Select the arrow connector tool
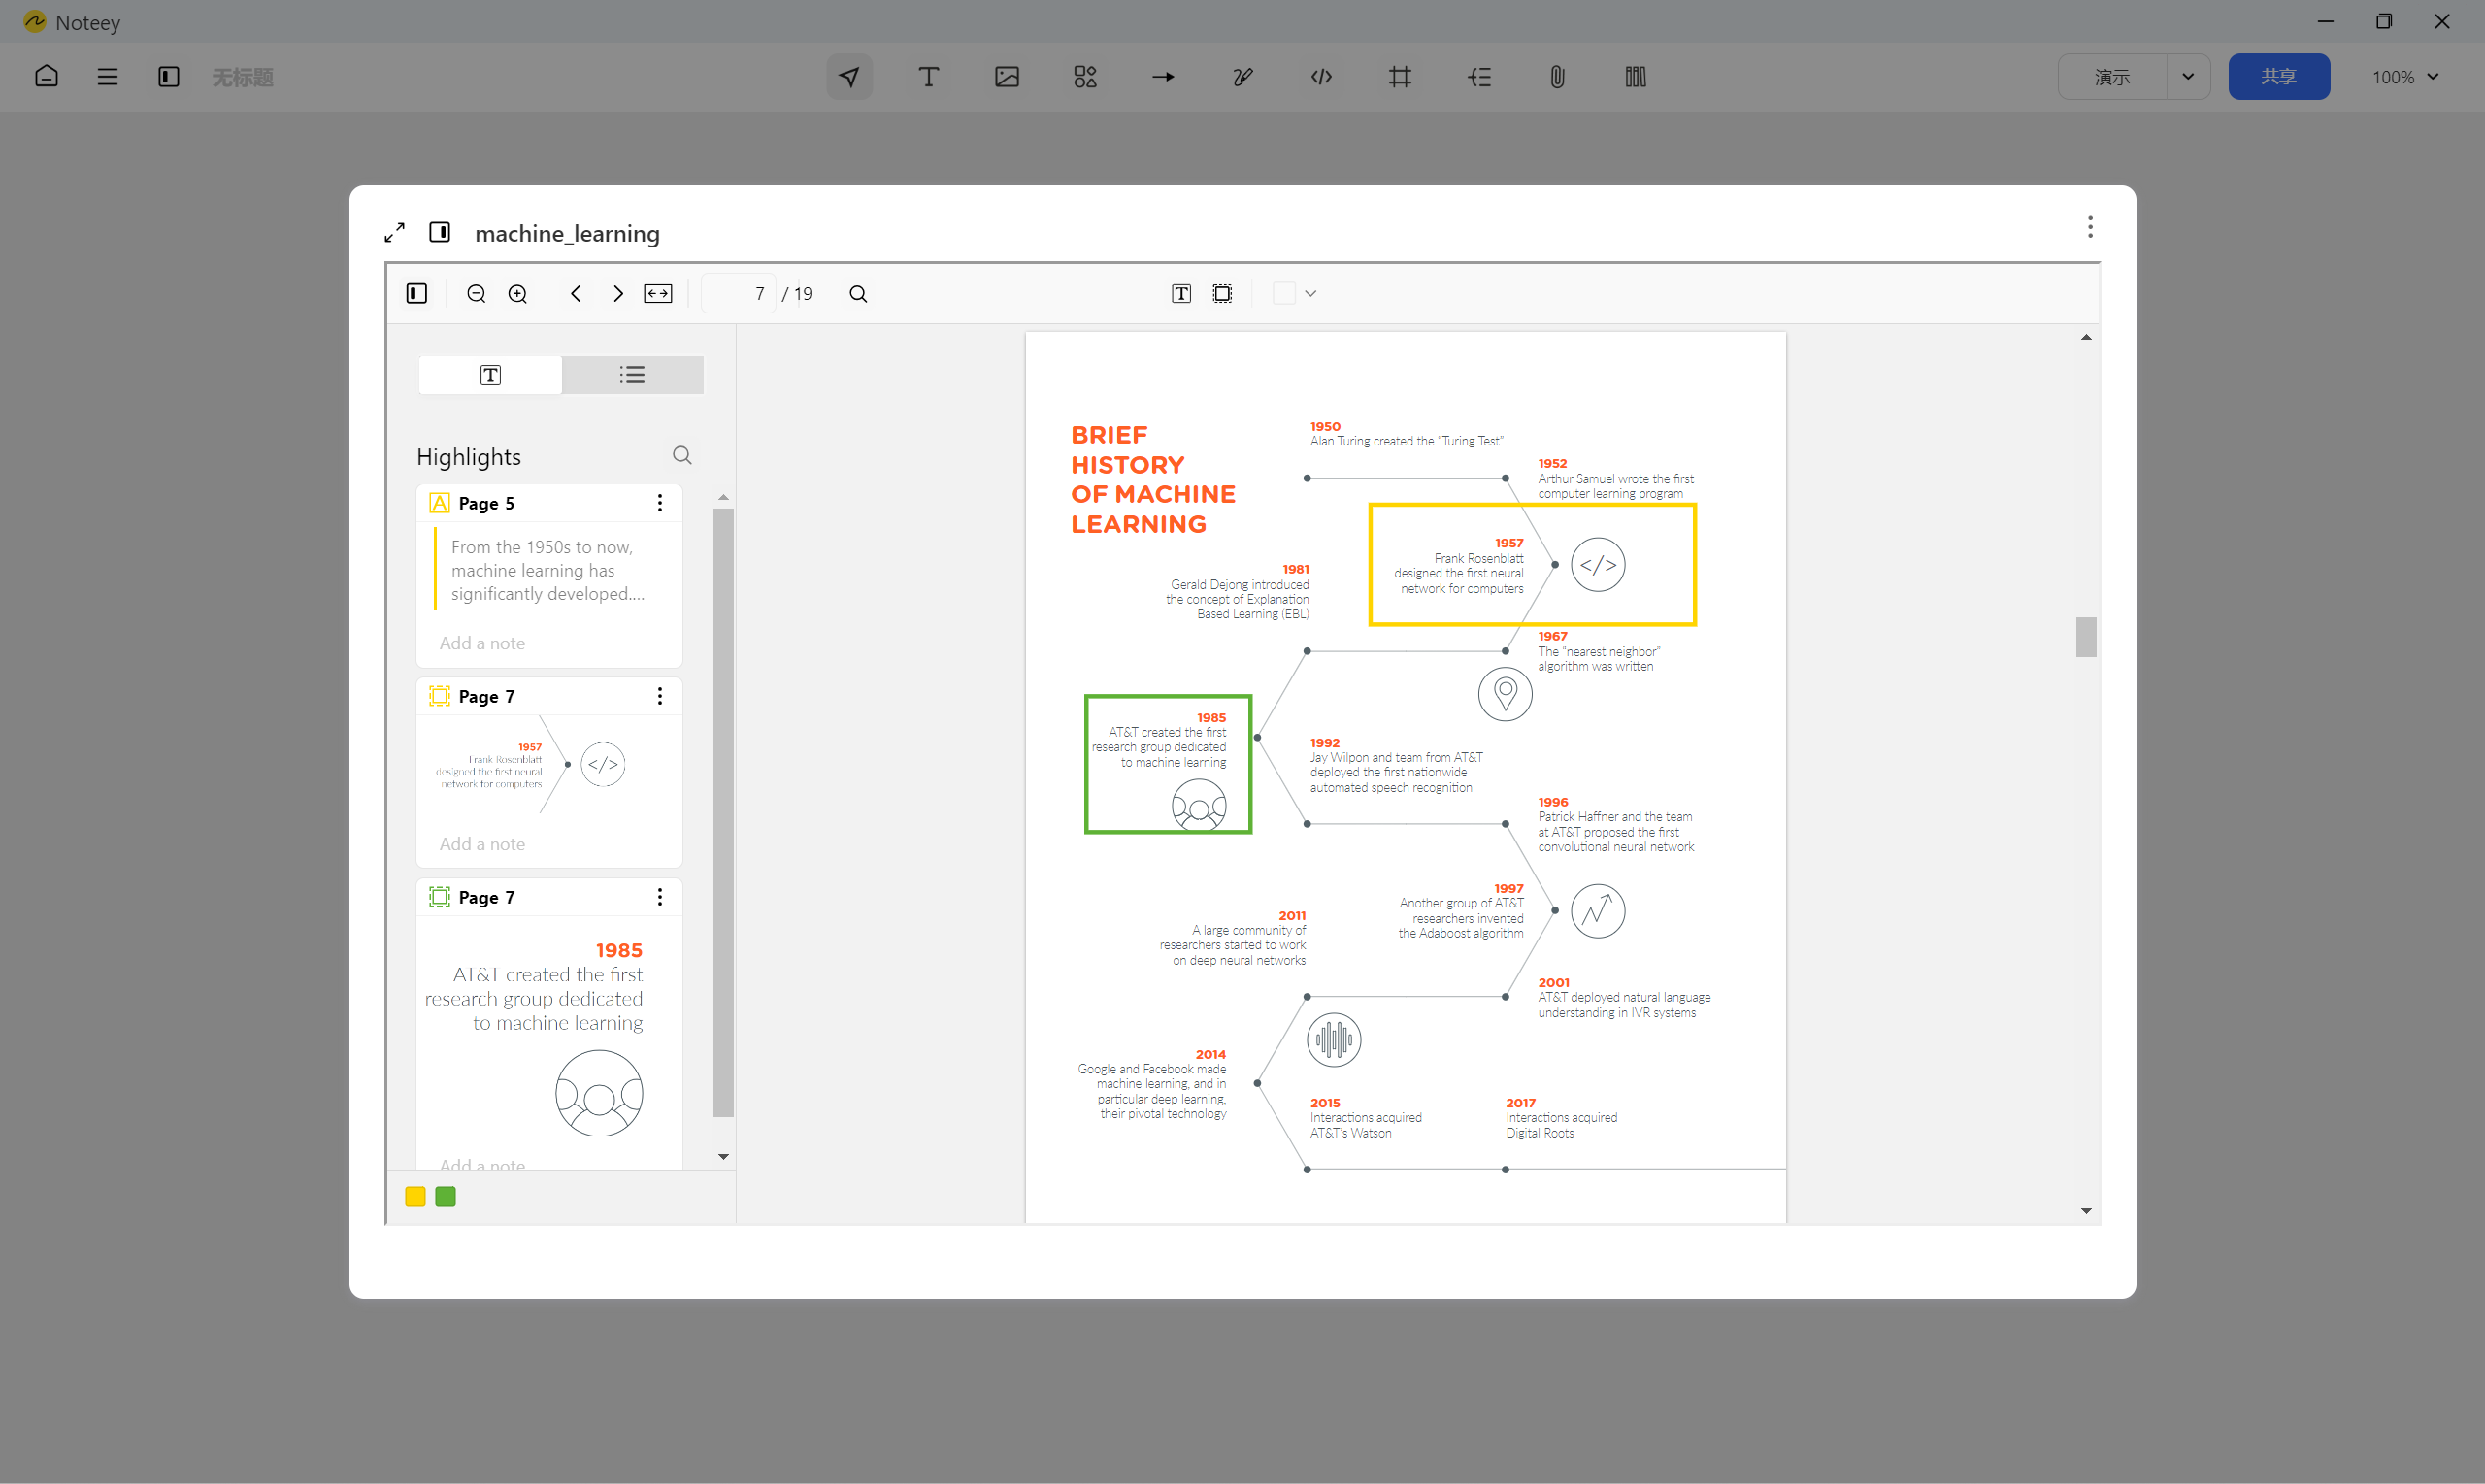The image size is (2485, 1484). (x=1163, y=77)
